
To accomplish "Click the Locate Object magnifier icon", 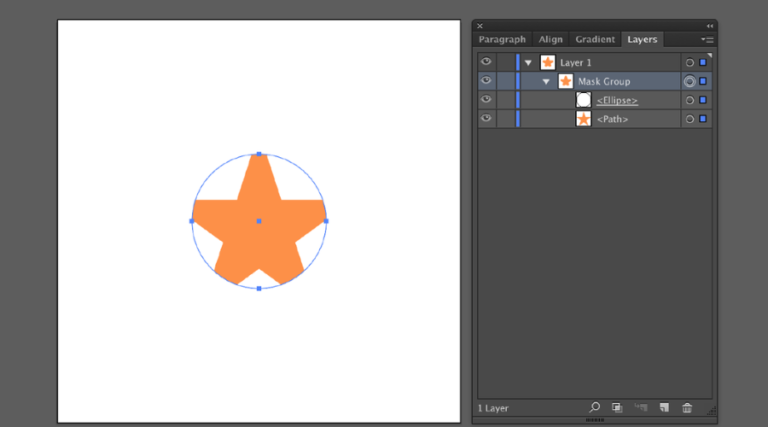I will 594,407.
